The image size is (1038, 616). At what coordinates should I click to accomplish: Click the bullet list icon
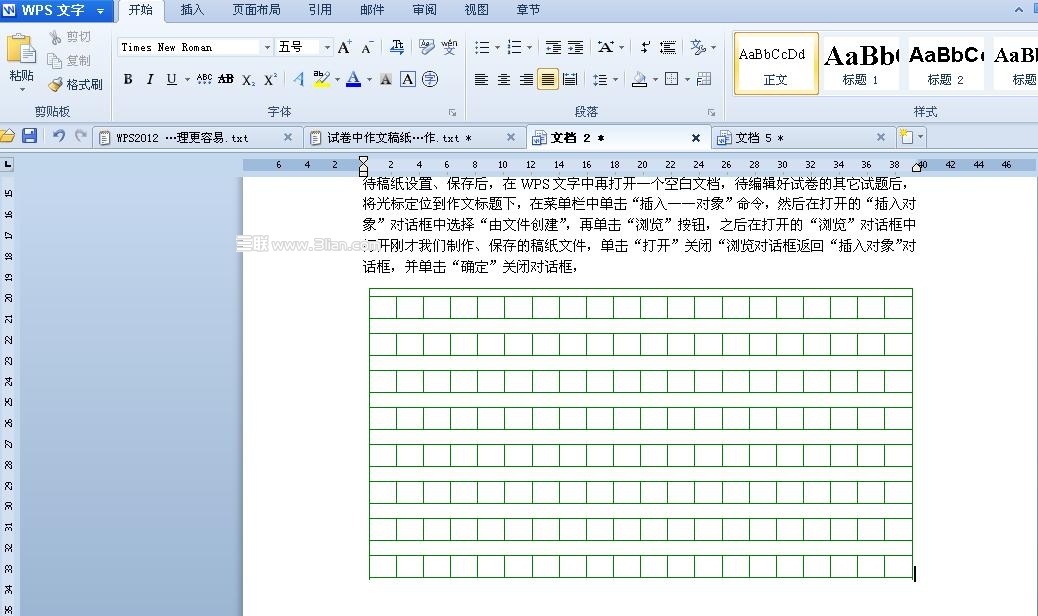click(483, 48)
